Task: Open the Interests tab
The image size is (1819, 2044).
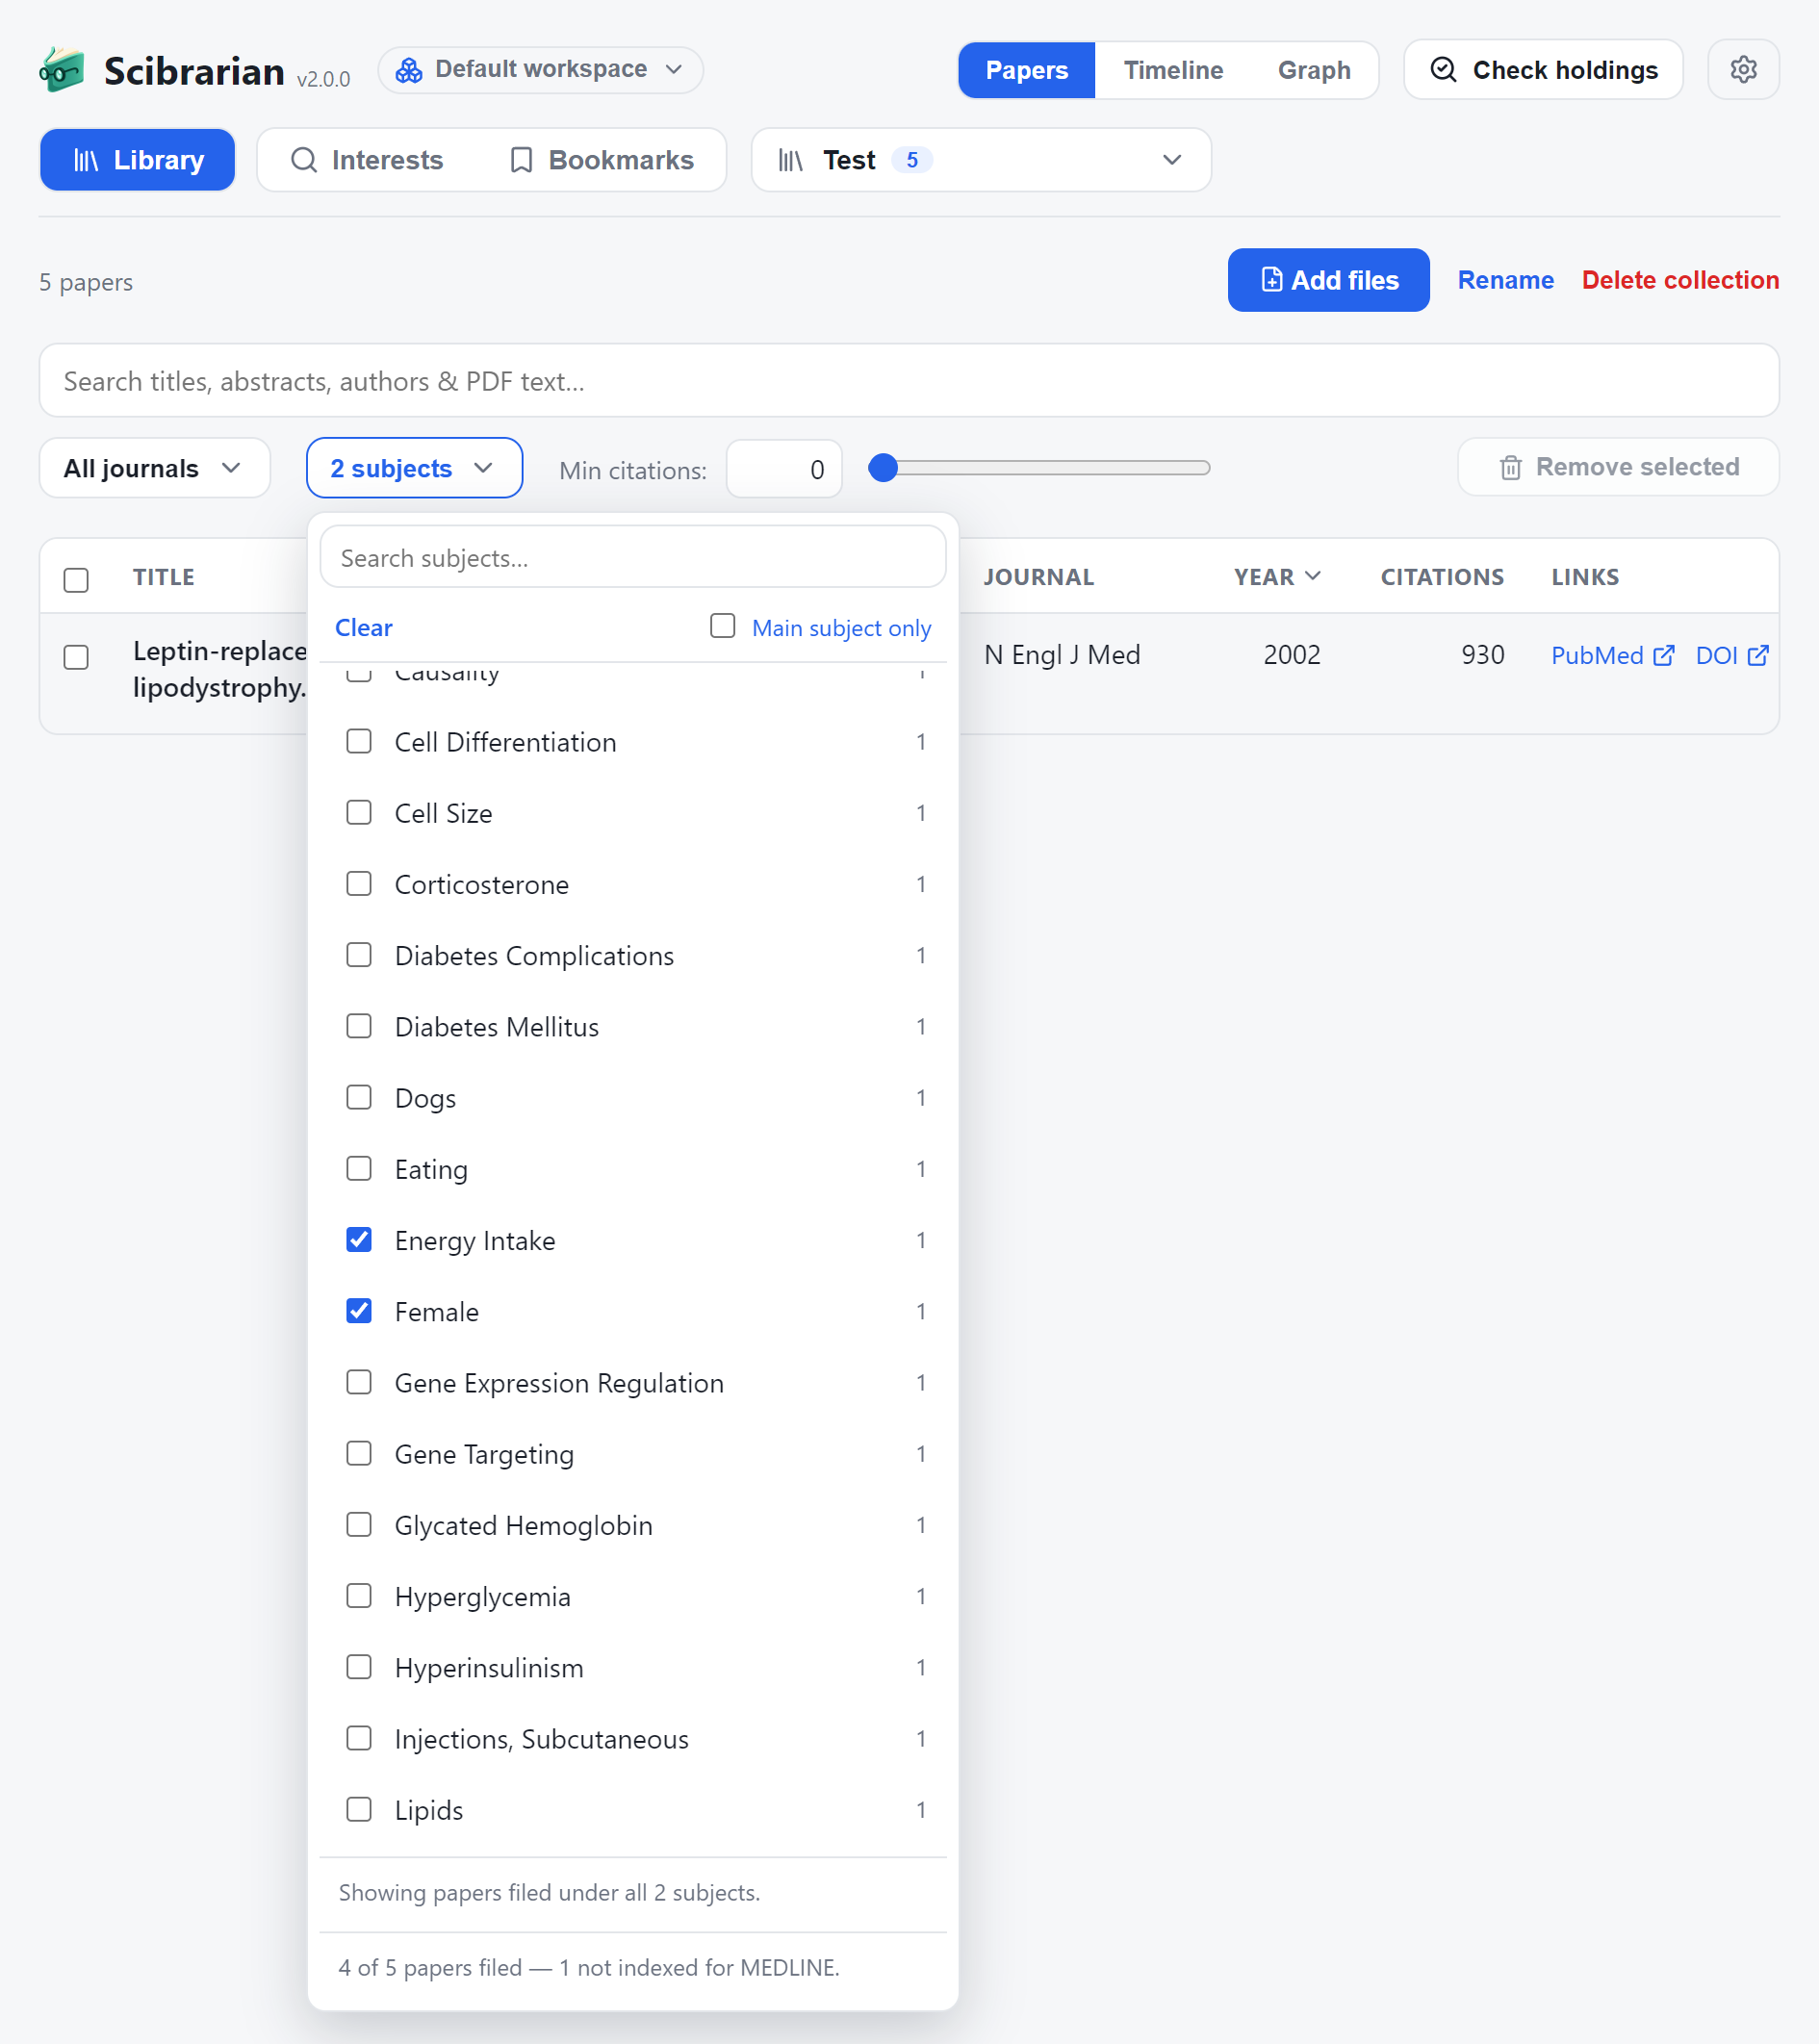Action: tap(367, 160)
